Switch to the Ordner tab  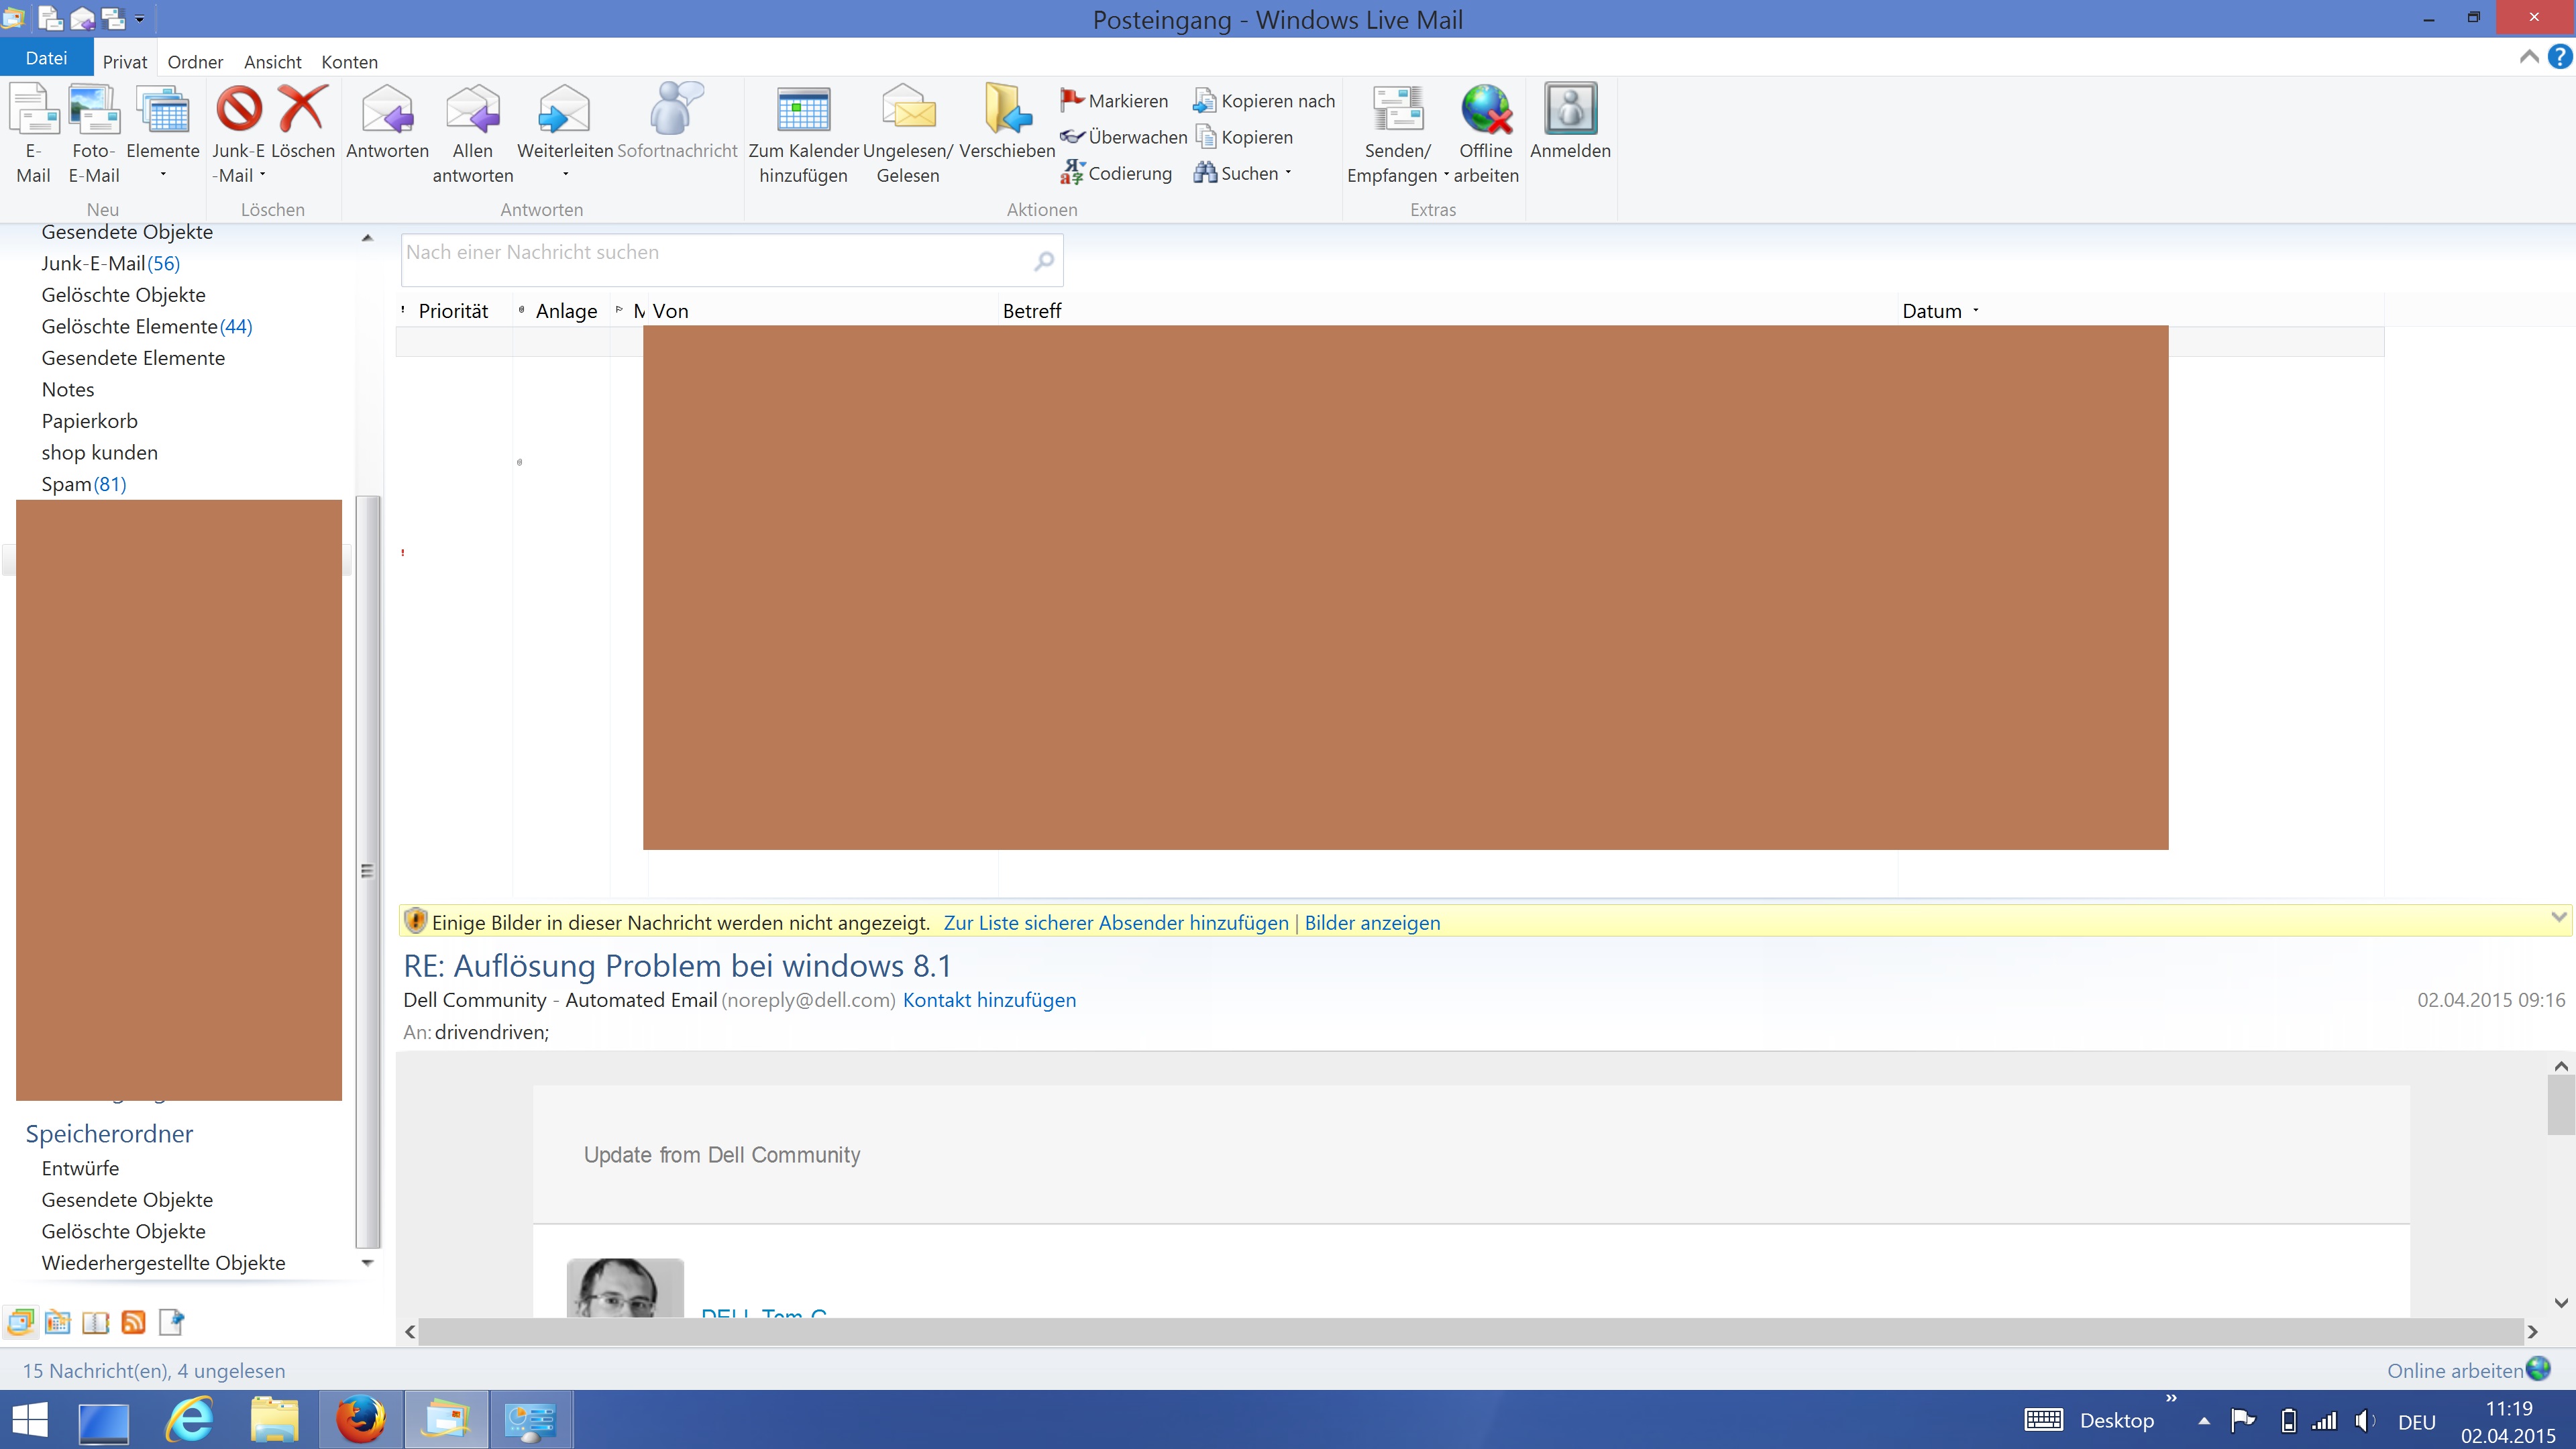click(x=195, y=62)
